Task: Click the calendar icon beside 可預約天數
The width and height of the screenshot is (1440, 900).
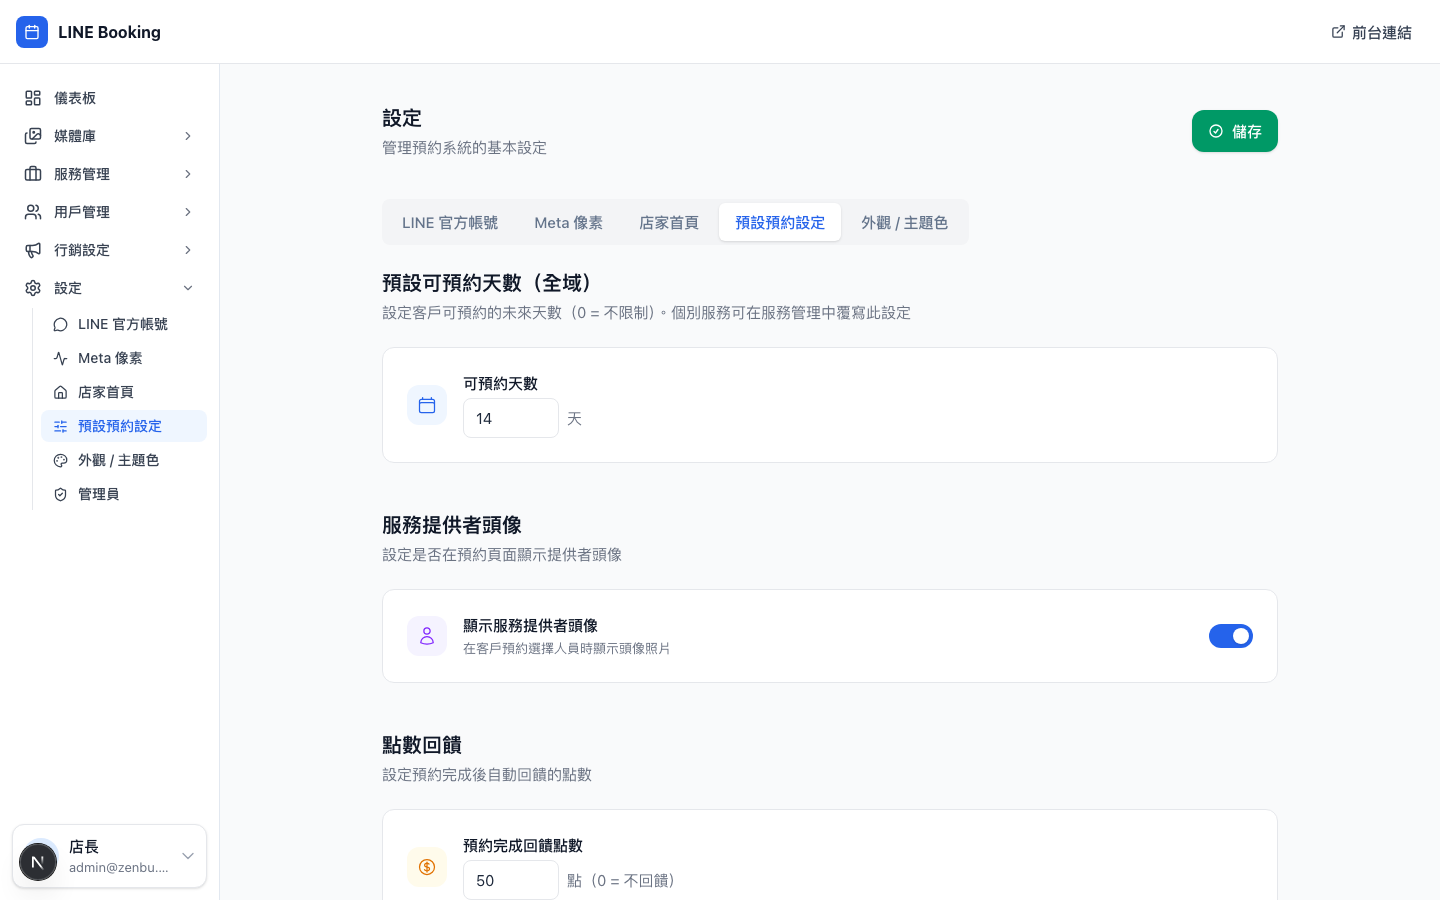Action: (x=427, y=405)
